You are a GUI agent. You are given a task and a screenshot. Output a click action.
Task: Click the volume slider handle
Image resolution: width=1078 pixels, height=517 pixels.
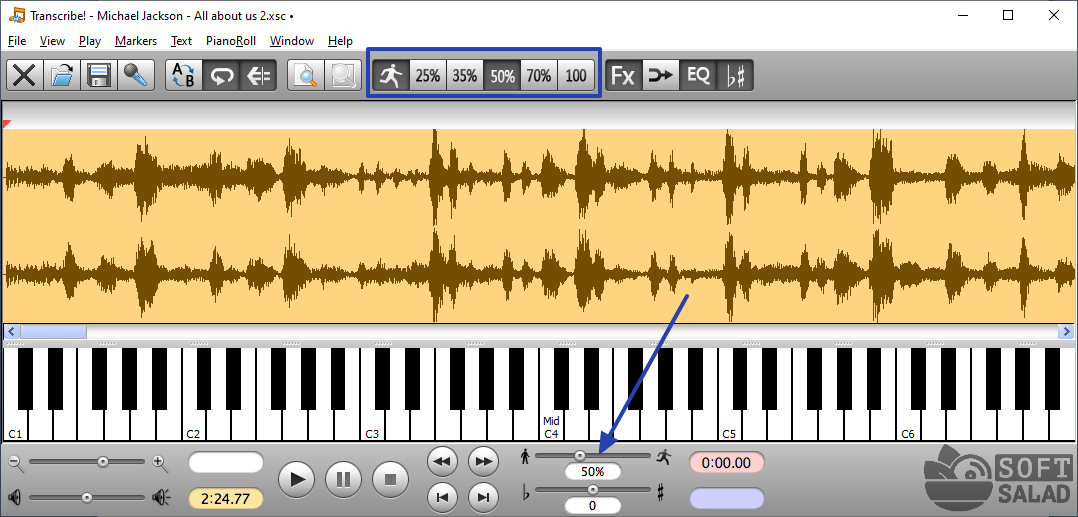(x=87, y=497)
